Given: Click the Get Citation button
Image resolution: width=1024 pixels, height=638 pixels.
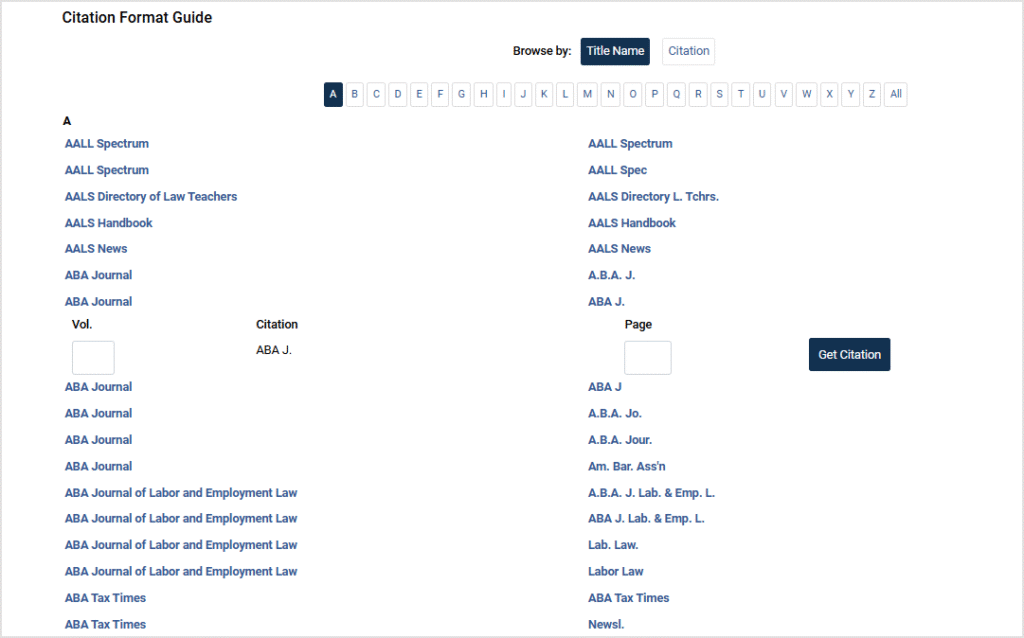Looking at the screenshot, I should pos(849,354).
